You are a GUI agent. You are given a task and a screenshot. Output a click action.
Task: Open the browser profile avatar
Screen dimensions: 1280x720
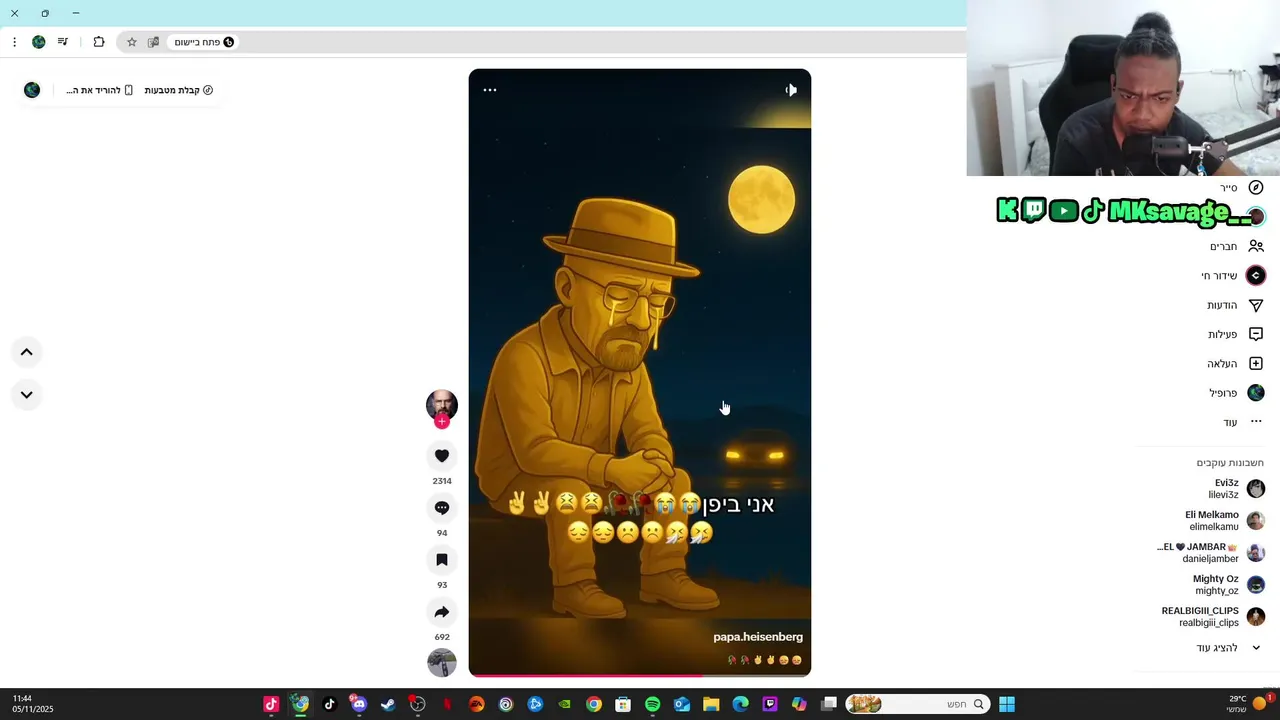tap(38, 42)
